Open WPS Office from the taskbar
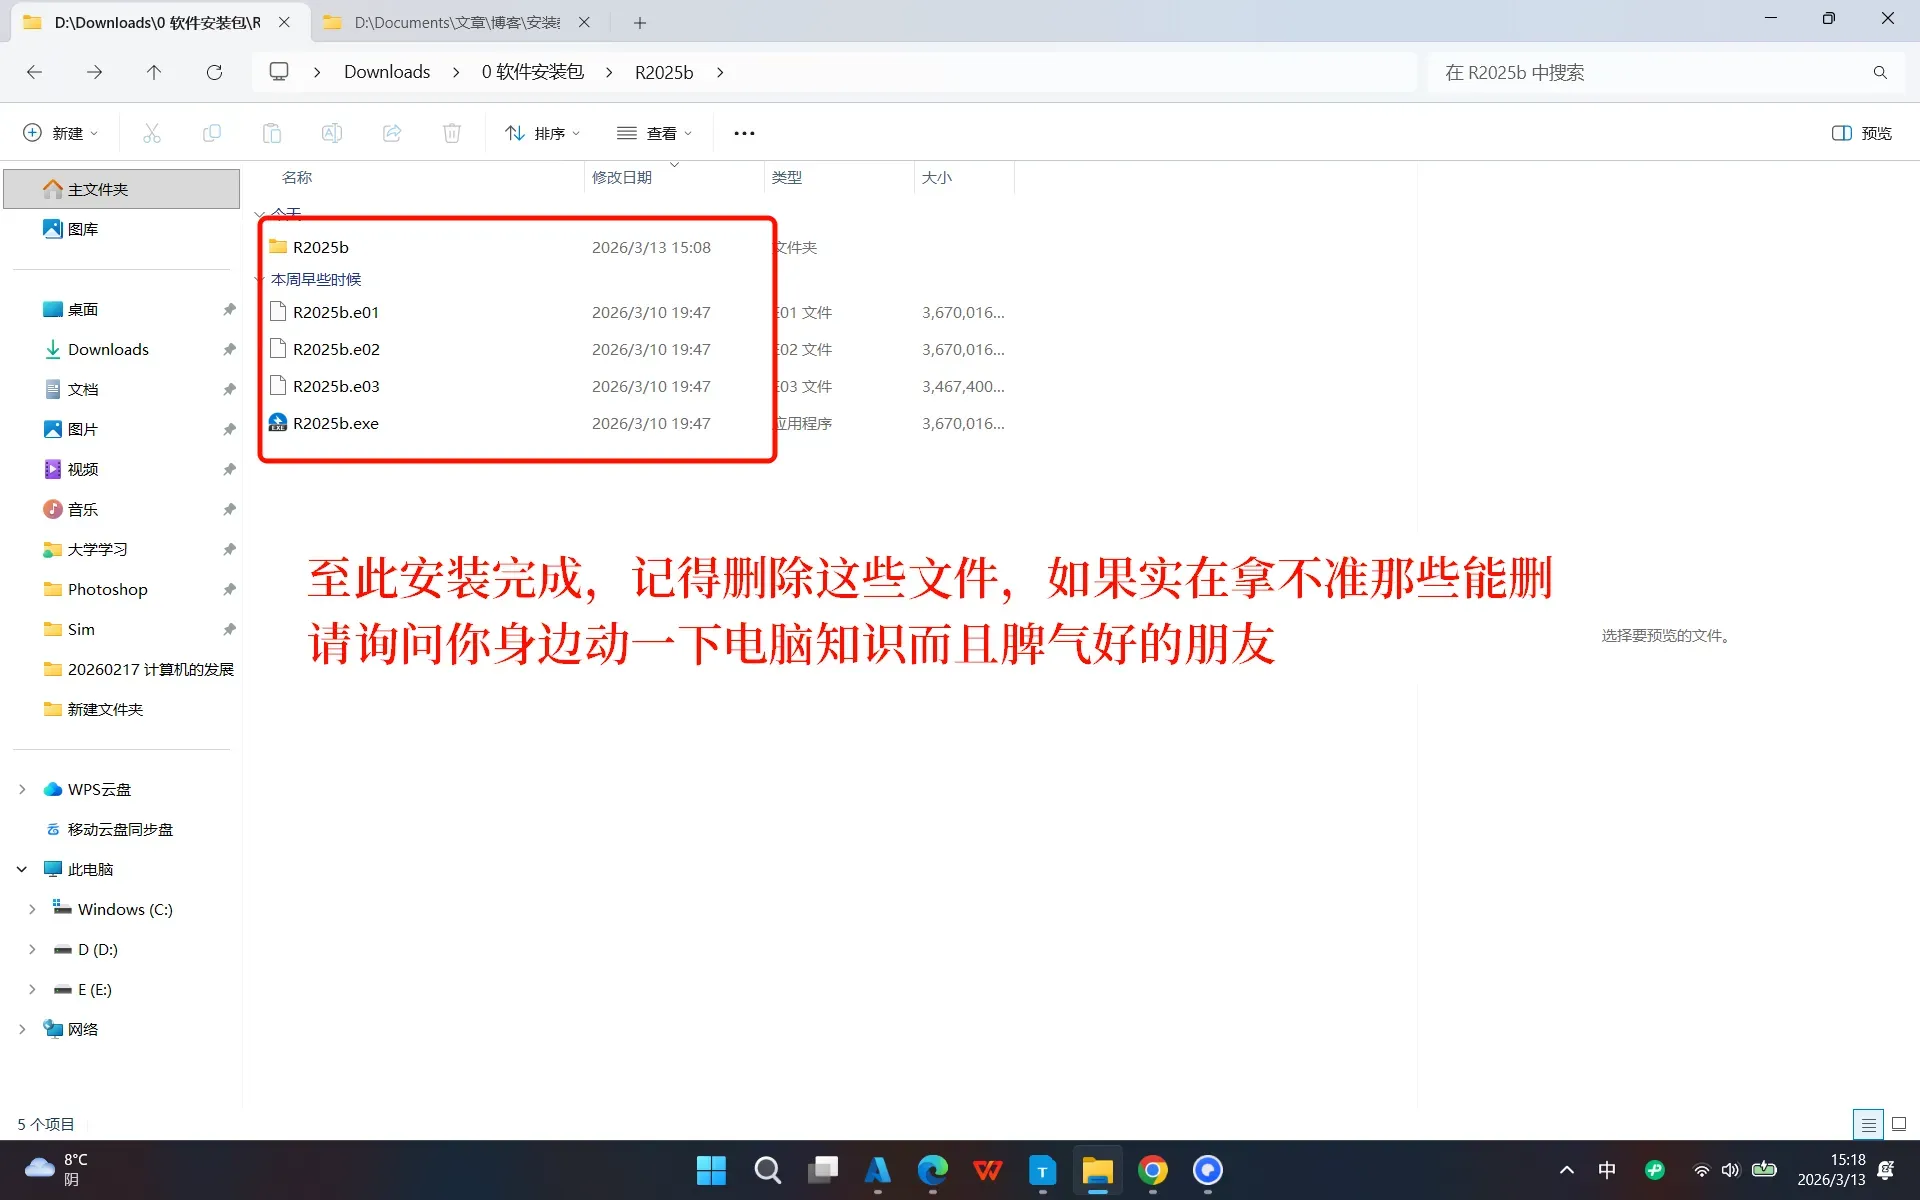 (986, 1170)
